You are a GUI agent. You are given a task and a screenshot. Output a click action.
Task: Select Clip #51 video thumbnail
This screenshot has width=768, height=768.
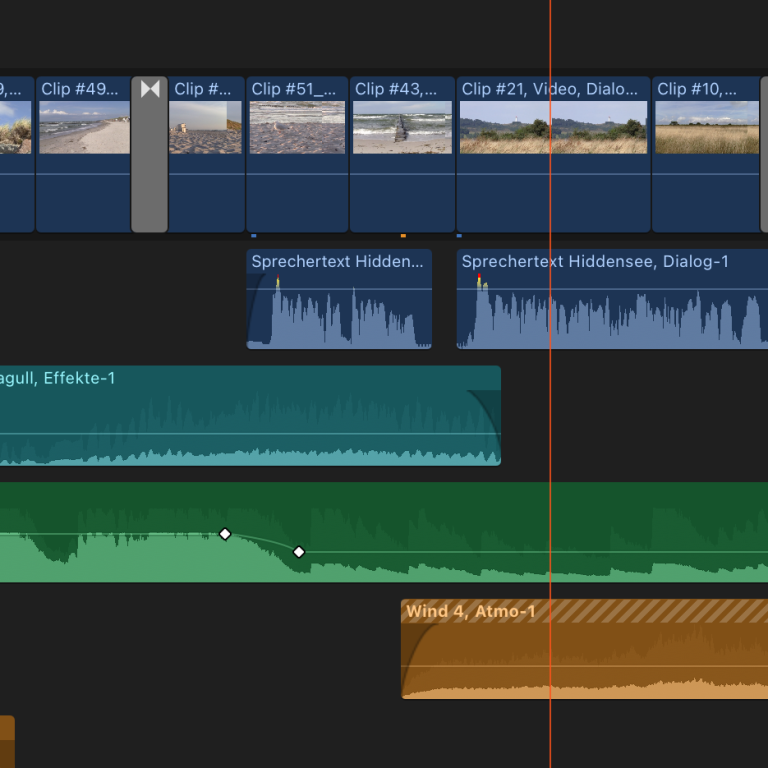click(297, 127)
